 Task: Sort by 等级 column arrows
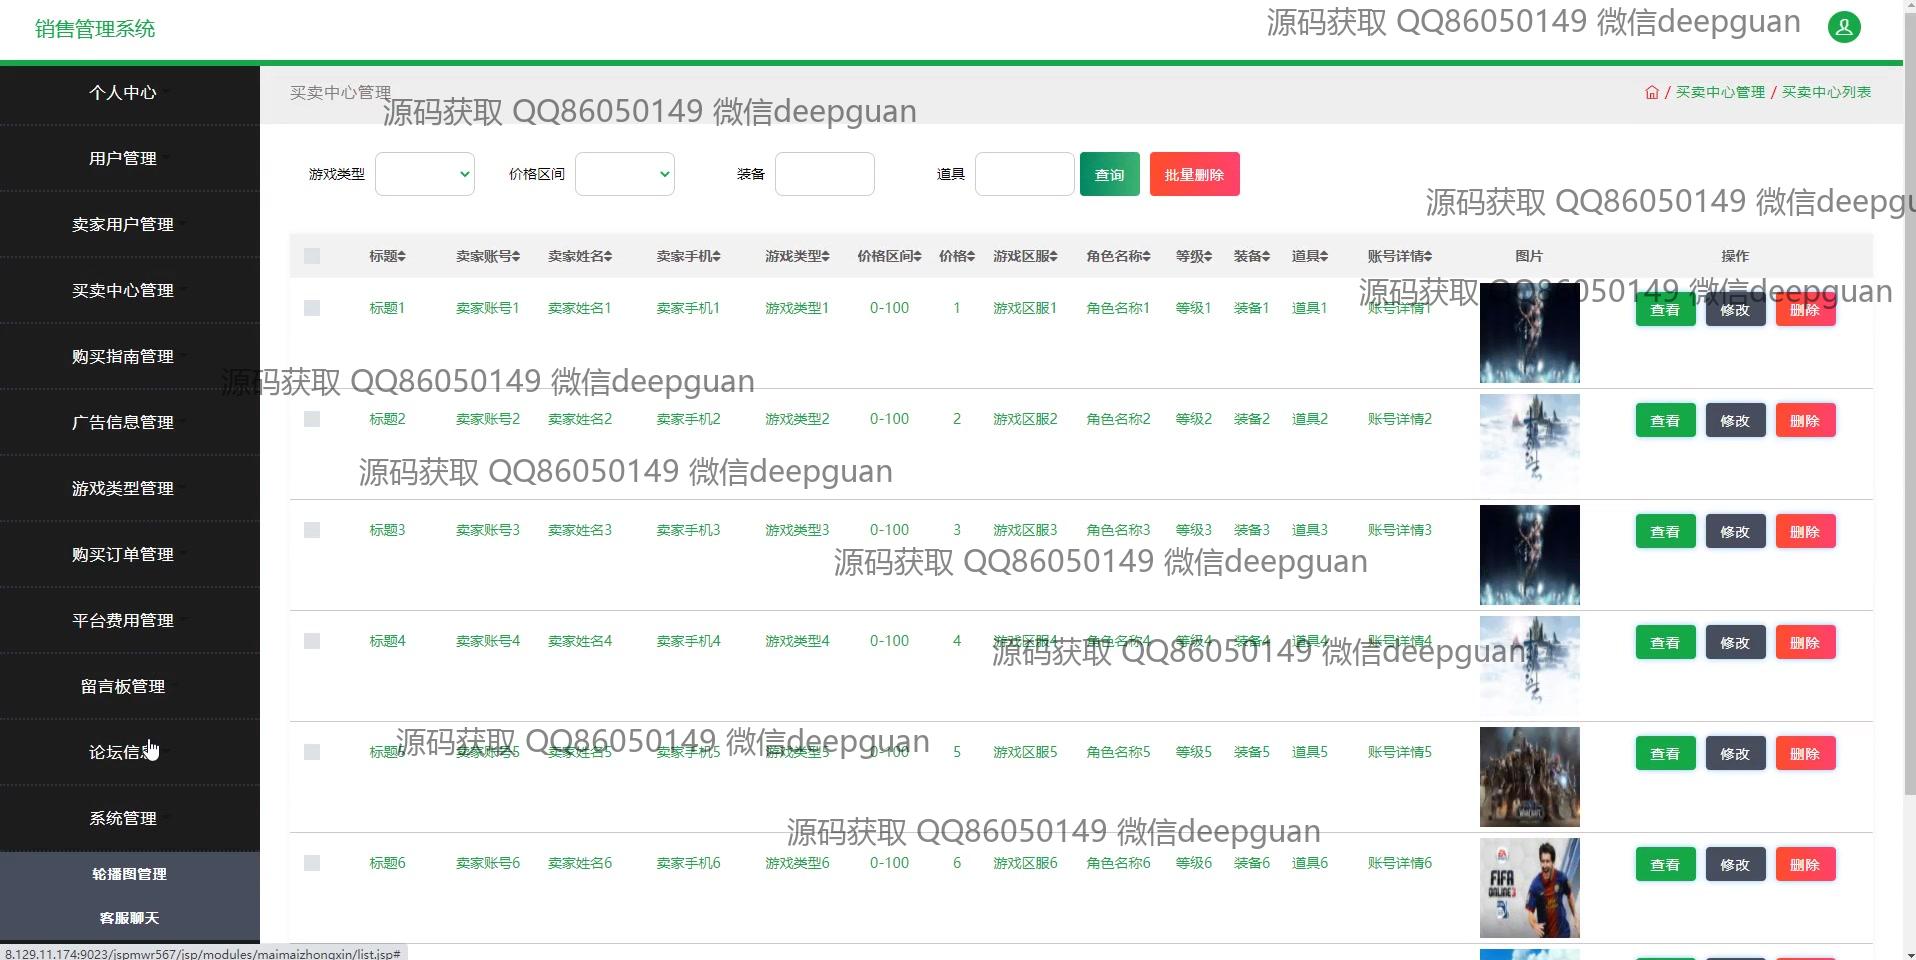point(1208,257)
